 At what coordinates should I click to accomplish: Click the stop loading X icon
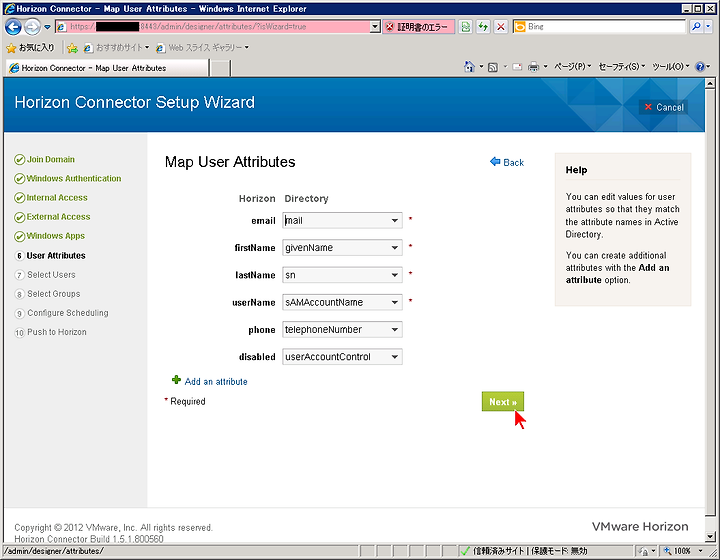click(x=501, y=27)
